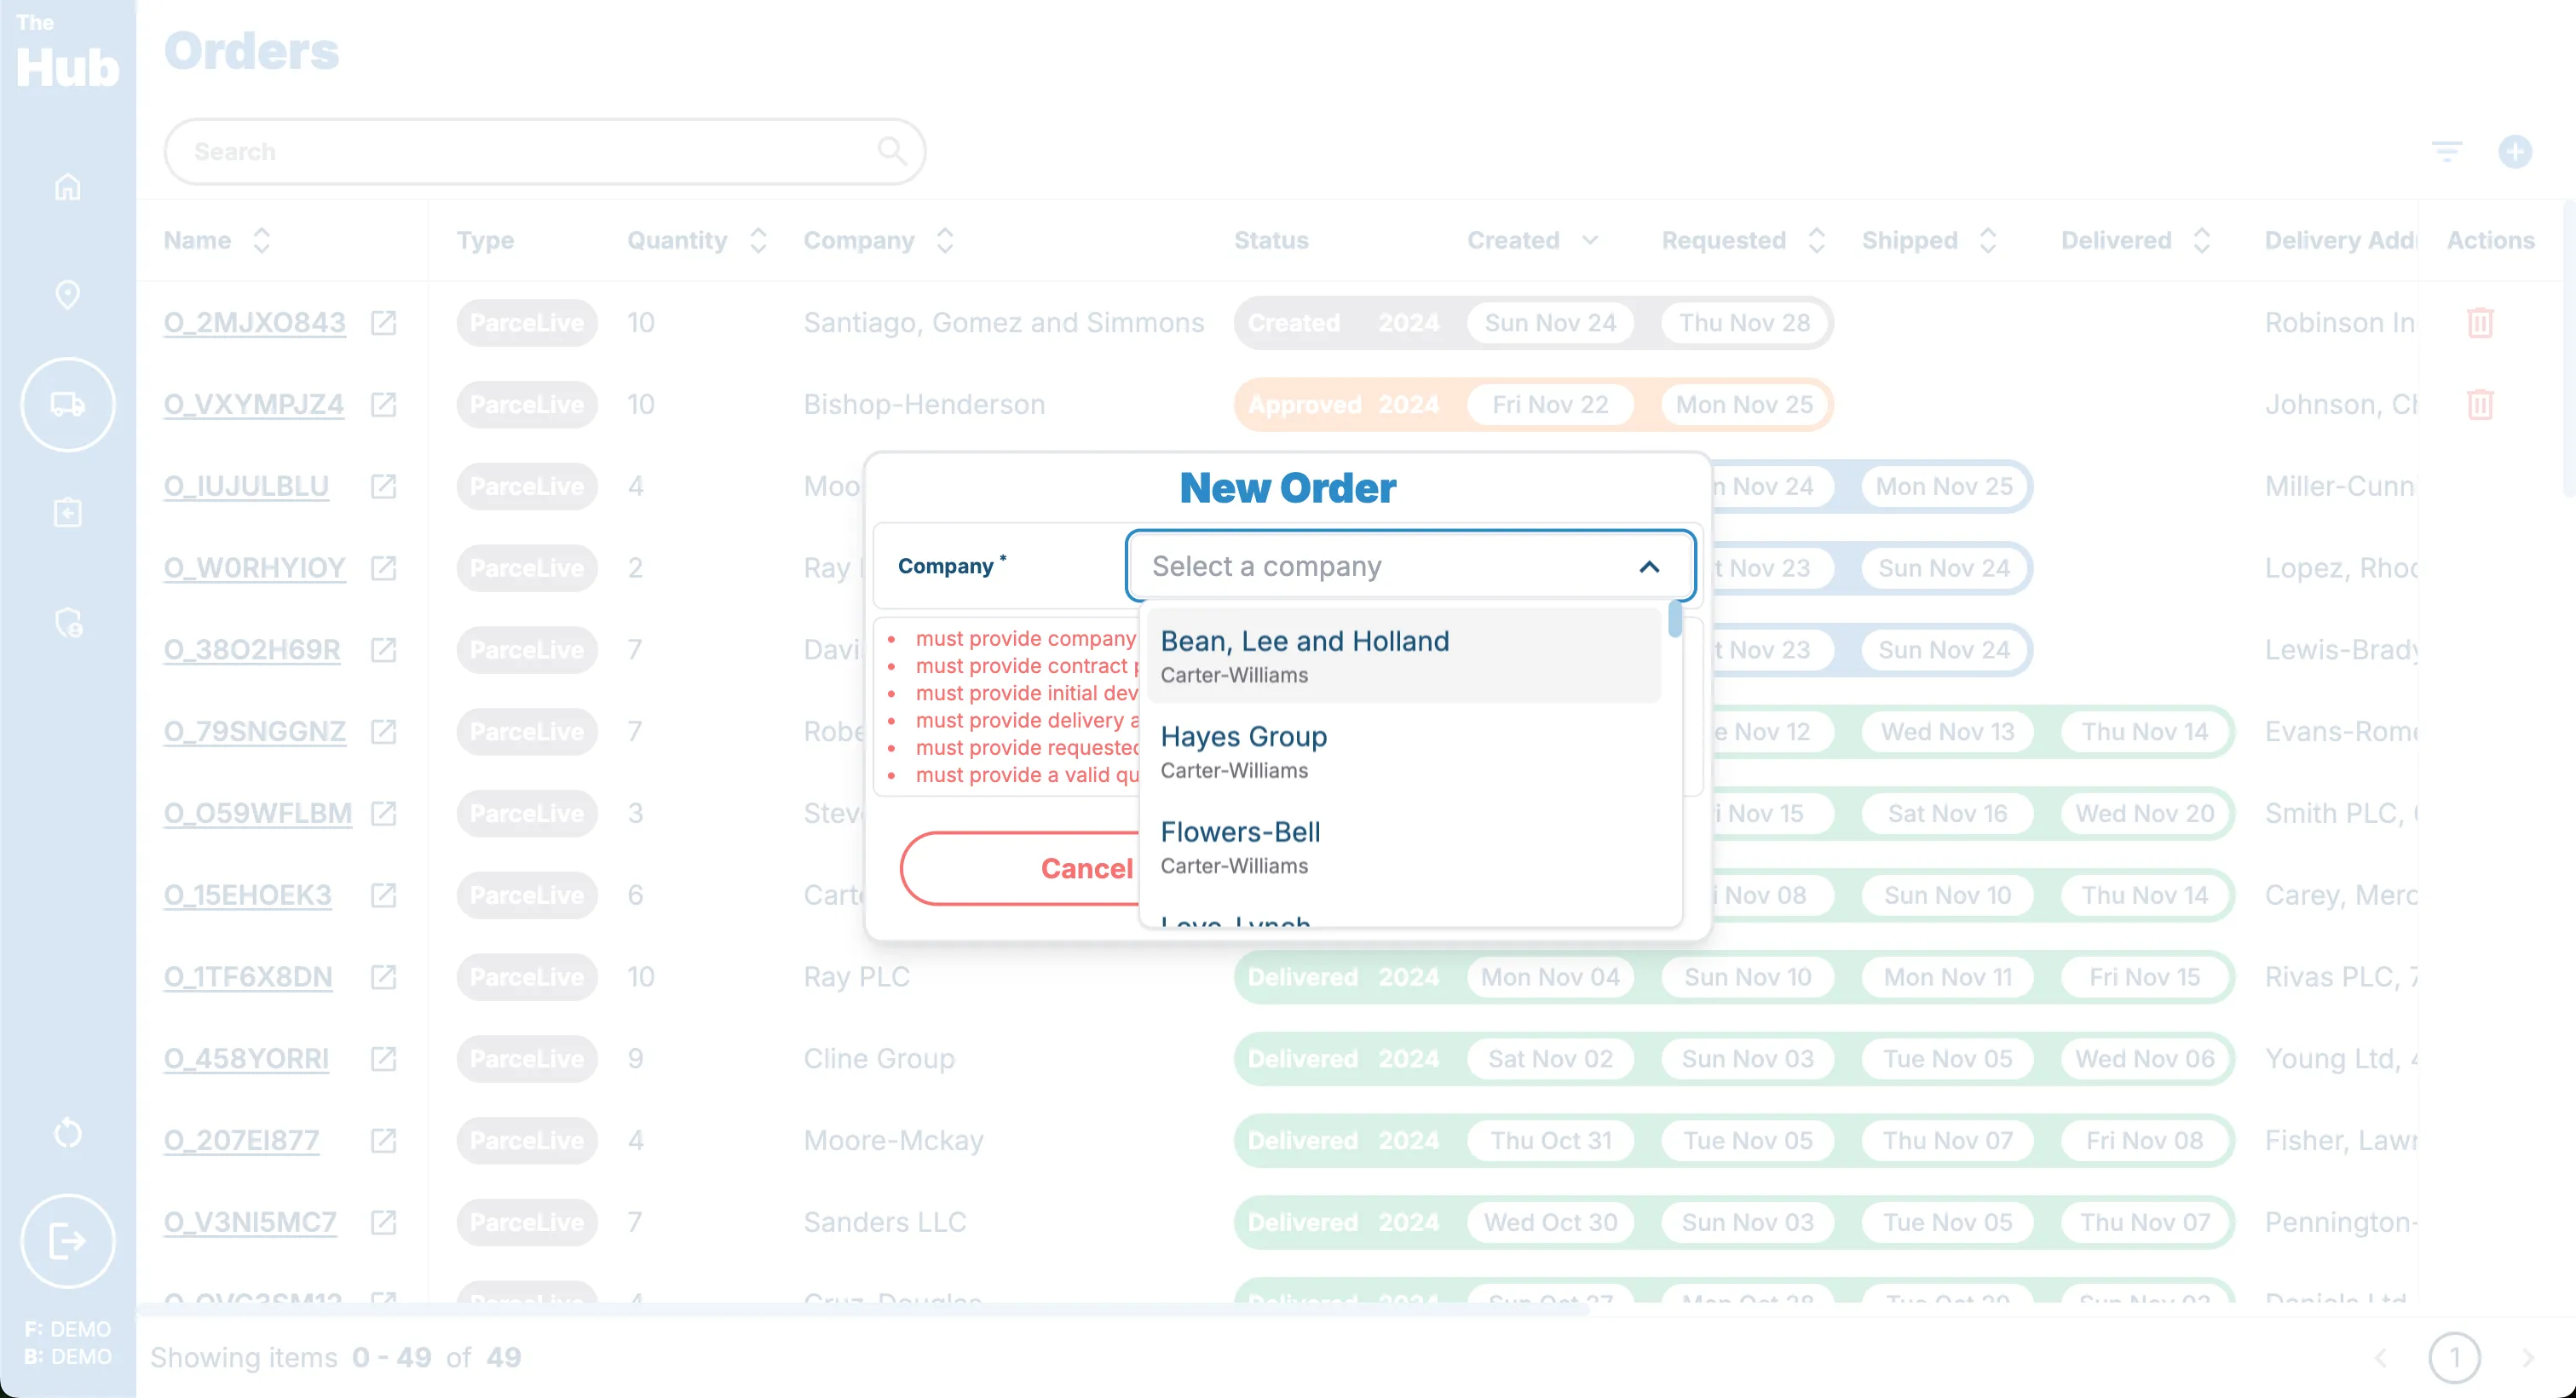Screen dimensions: 2576x1398
Task: Open order O_O59WFLBM external link icon
Action: (384, 814)
